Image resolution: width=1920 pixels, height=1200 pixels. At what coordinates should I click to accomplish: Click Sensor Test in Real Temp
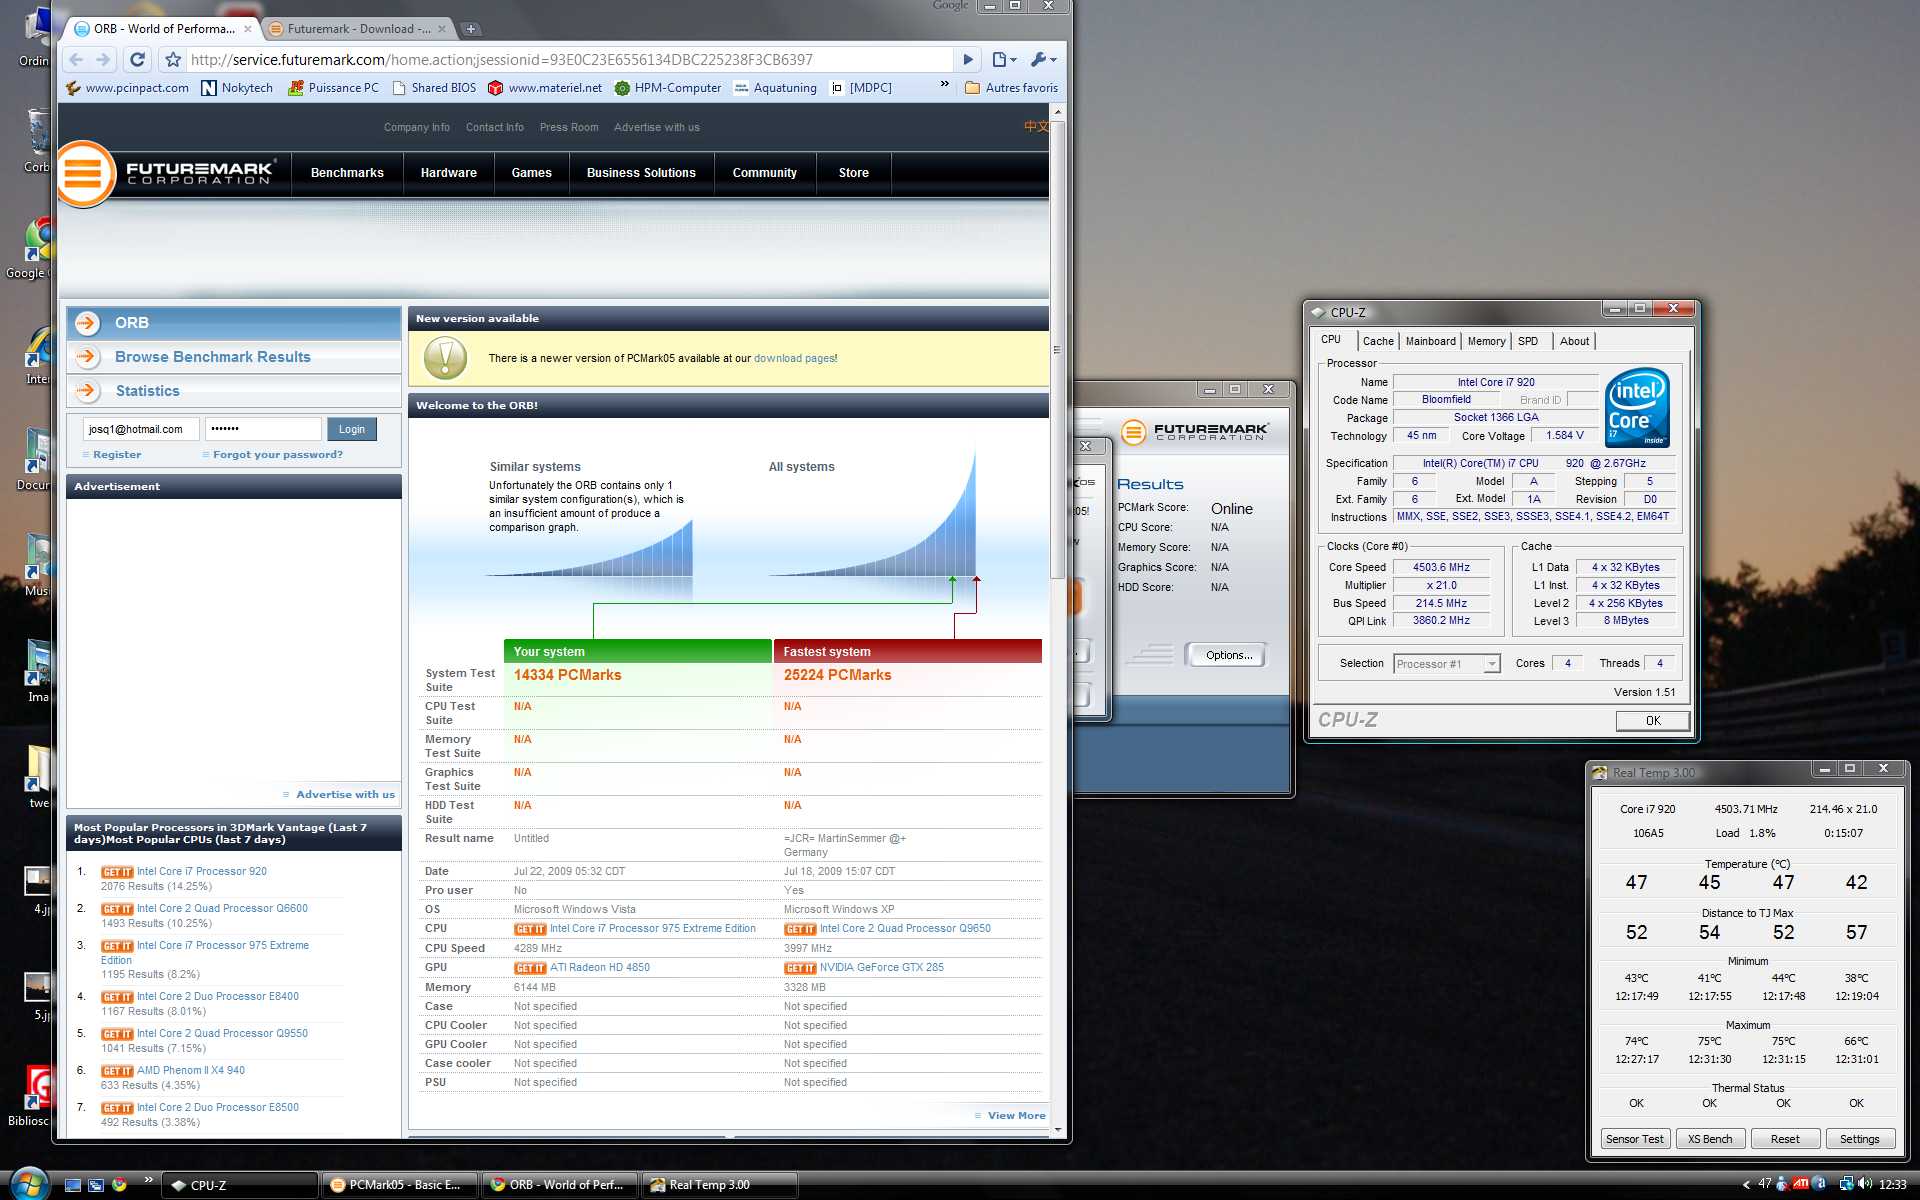(x=1634, y=1139)
